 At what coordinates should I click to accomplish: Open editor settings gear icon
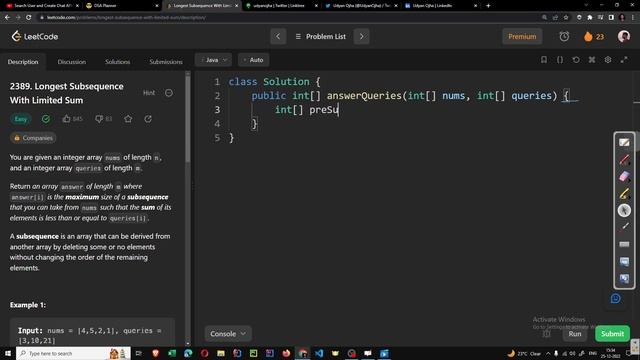[608, 60]
